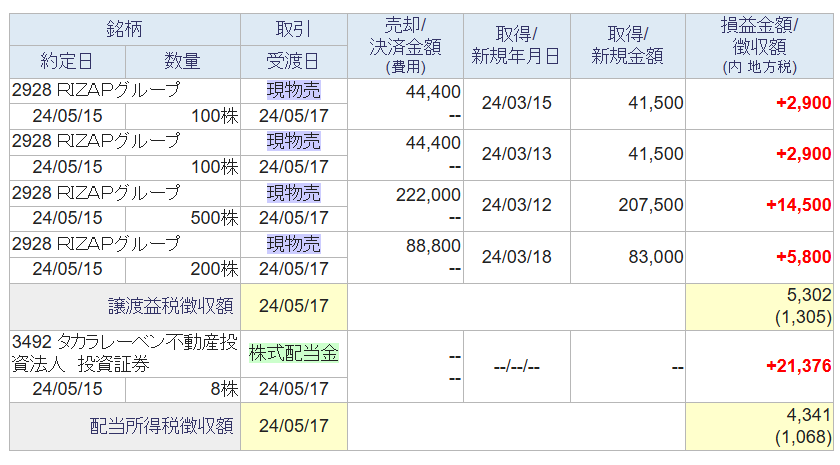Click 24/05/17 date in 譲渡益税徴収額 row
This screenshot has height=465, width=840.
pyautogui.click(x=294, y=306)
